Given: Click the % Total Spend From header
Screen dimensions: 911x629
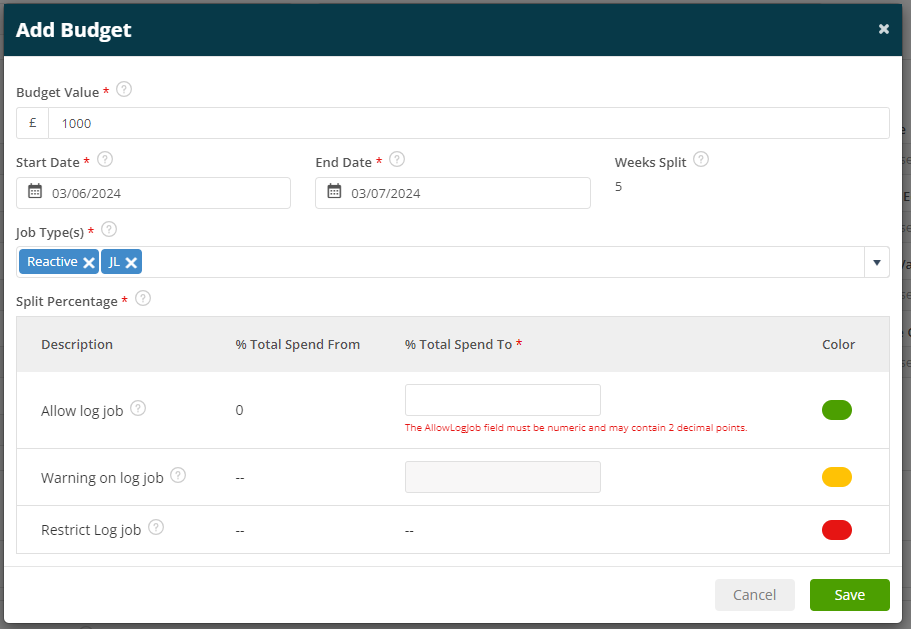Looking at the screenshot, I should pyautogui.click(x=297, y=344).
